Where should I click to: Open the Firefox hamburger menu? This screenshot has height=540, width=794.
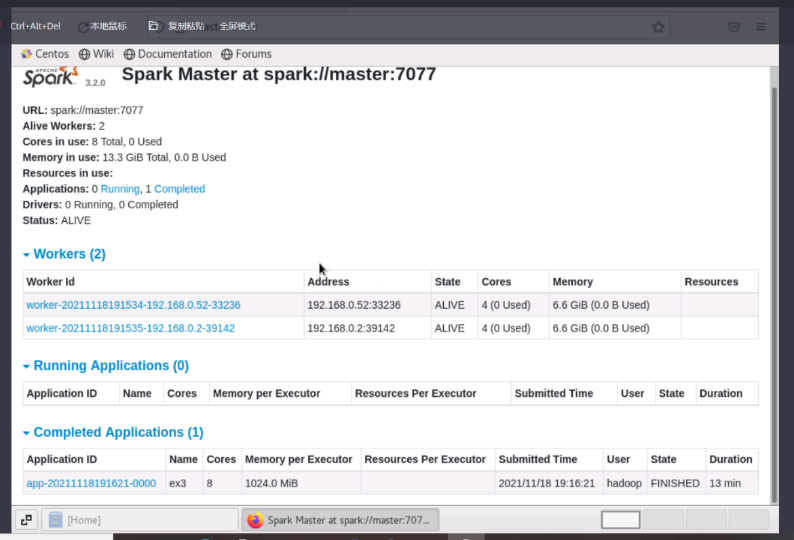click(761, 27)
